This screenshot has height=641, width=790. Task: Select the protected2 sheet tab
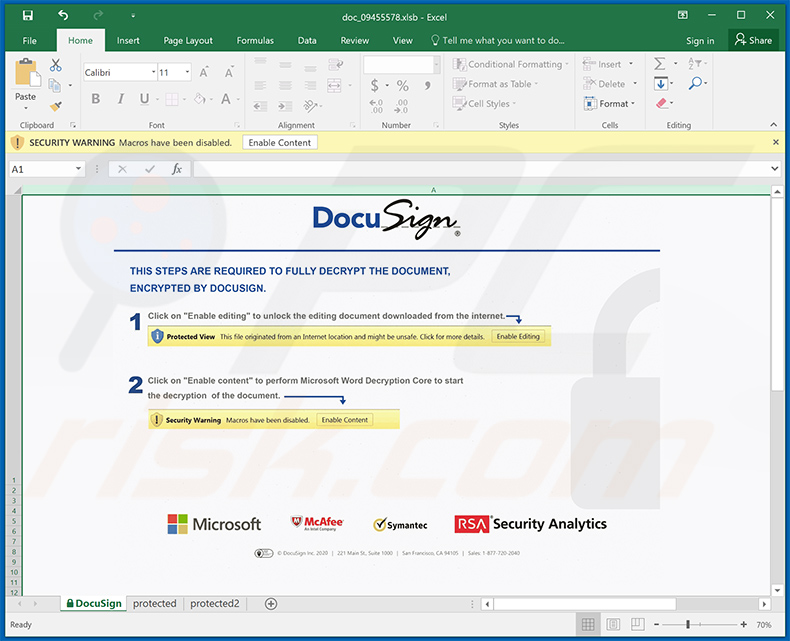click(215, 603)
